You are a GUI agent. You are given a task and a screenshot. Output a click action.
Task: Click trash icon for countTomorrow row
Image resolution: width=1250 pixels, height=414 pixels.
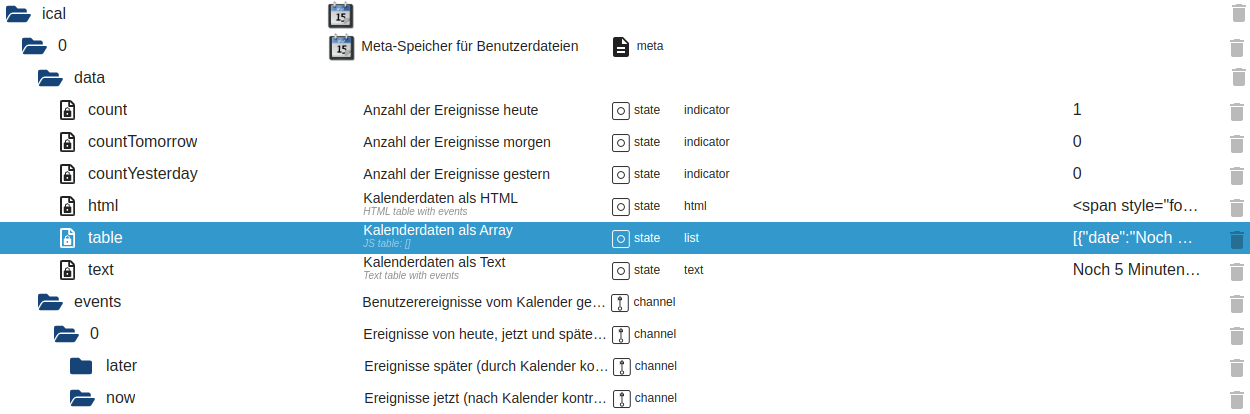click(1236, 142)
